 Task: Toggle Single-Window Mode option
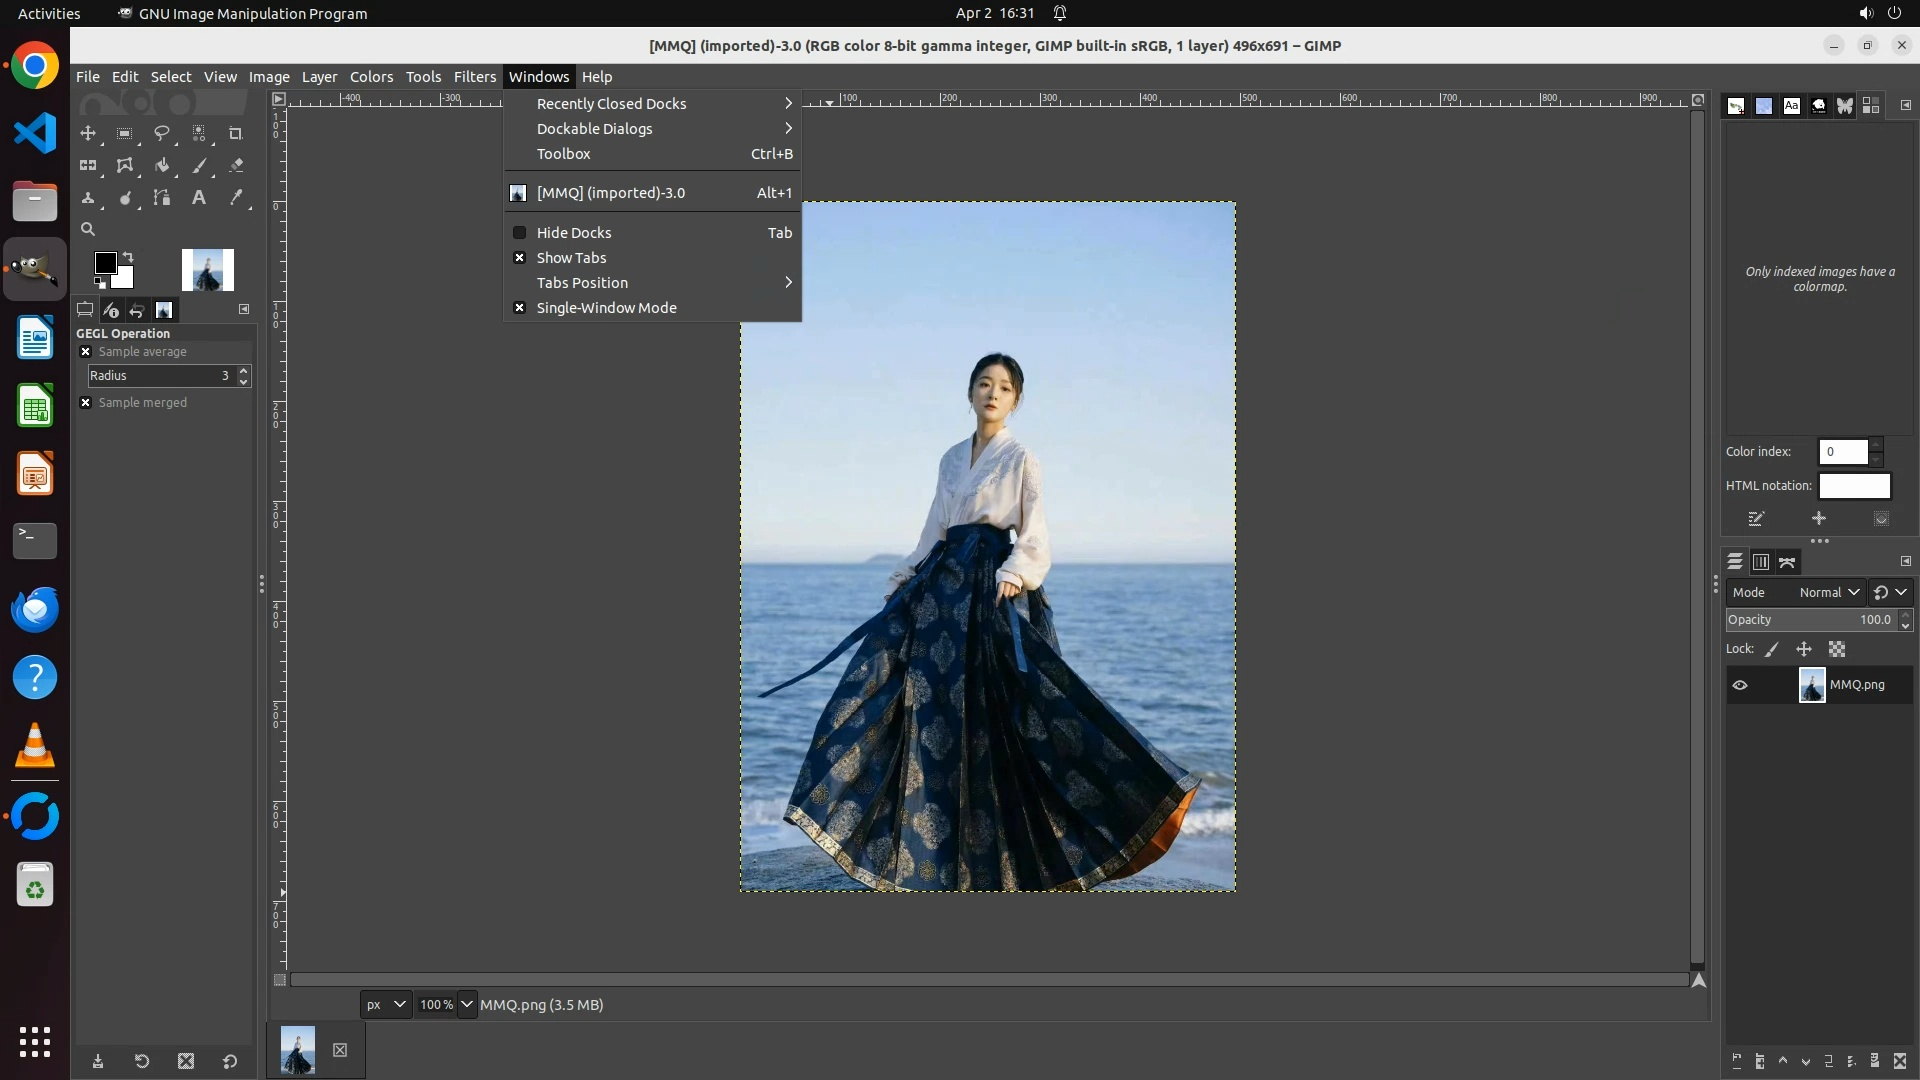tap(606, 308)
